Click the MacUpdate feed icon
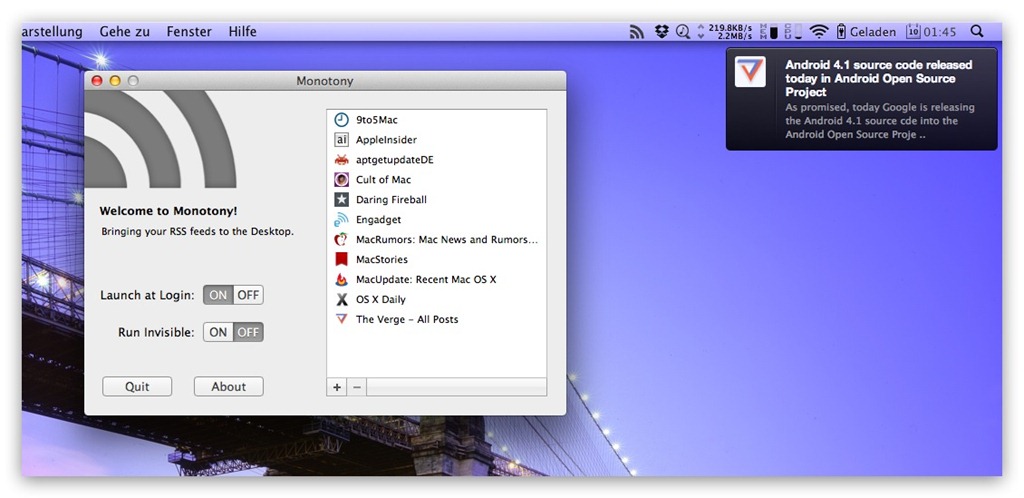The height and width of the screenshot is (498, 1024). (342, 279)
